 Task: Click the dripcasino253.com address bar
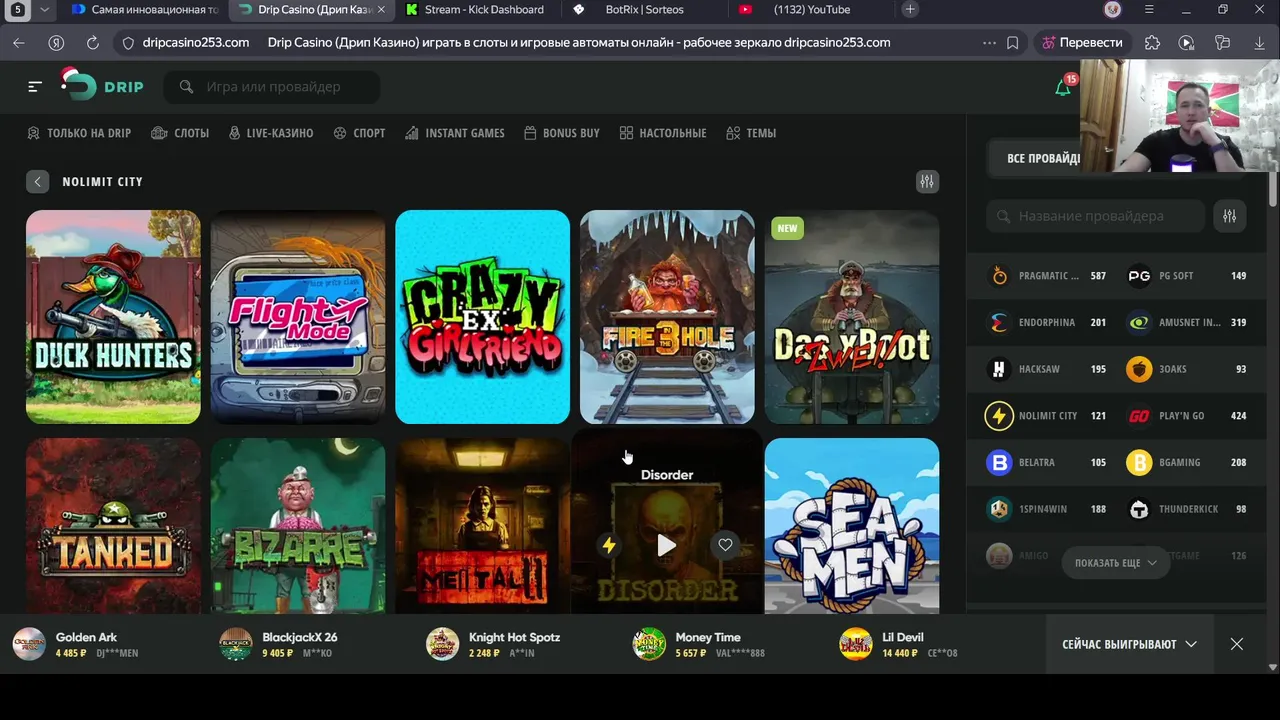tap(196, 43)
